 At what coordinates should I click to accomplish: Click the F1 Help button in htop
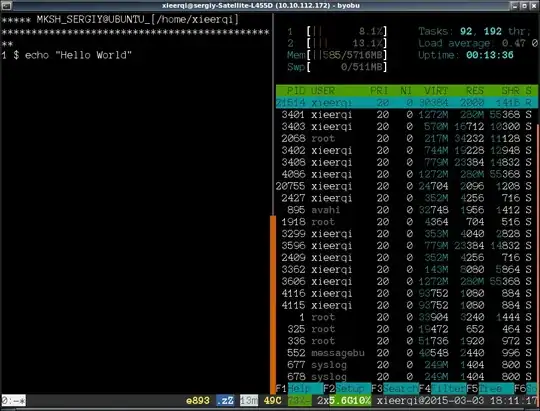click(299, 388)
